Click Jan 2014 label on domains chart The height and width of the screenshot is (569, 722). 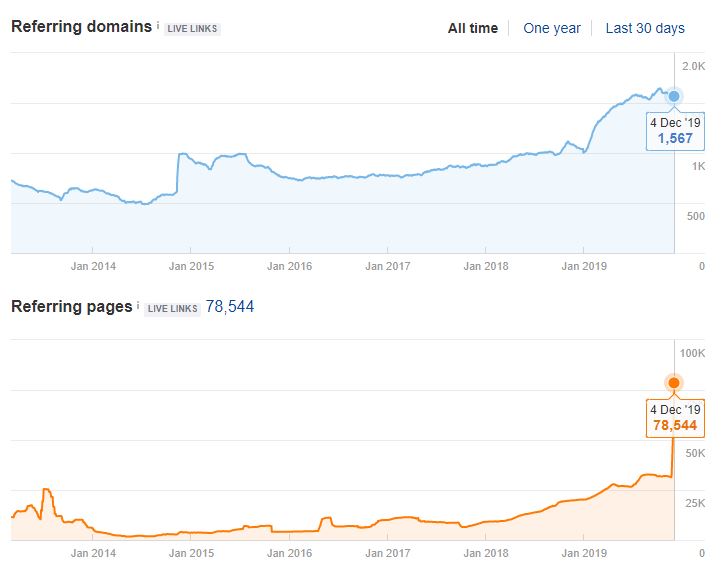tap(93, 266)
